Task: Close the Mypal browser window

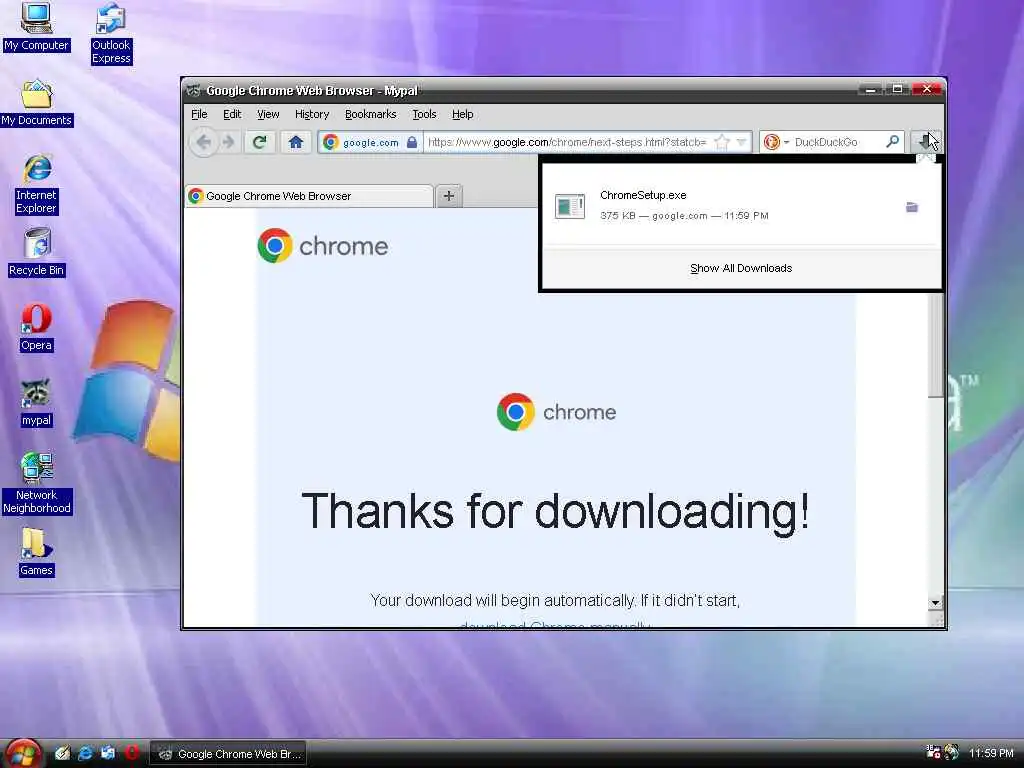Action: coord(927,89)
